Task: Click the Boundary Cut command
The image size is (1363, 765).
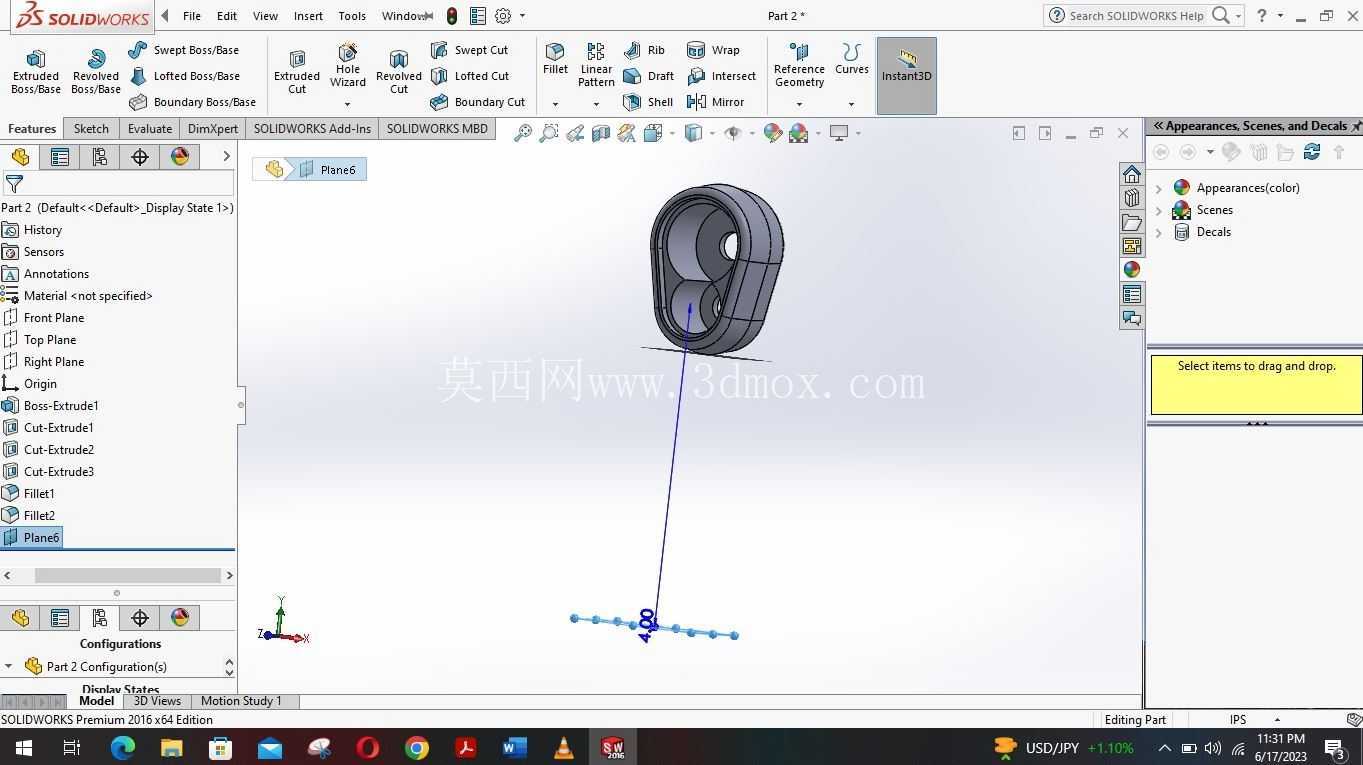Action: [477, 102]
